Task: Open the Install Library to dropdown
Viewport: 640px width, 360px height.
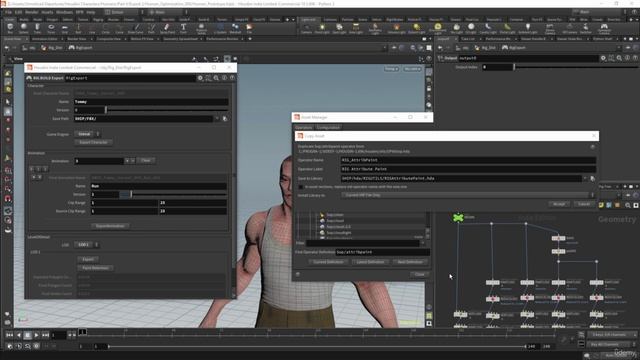Action: (469, 195)
